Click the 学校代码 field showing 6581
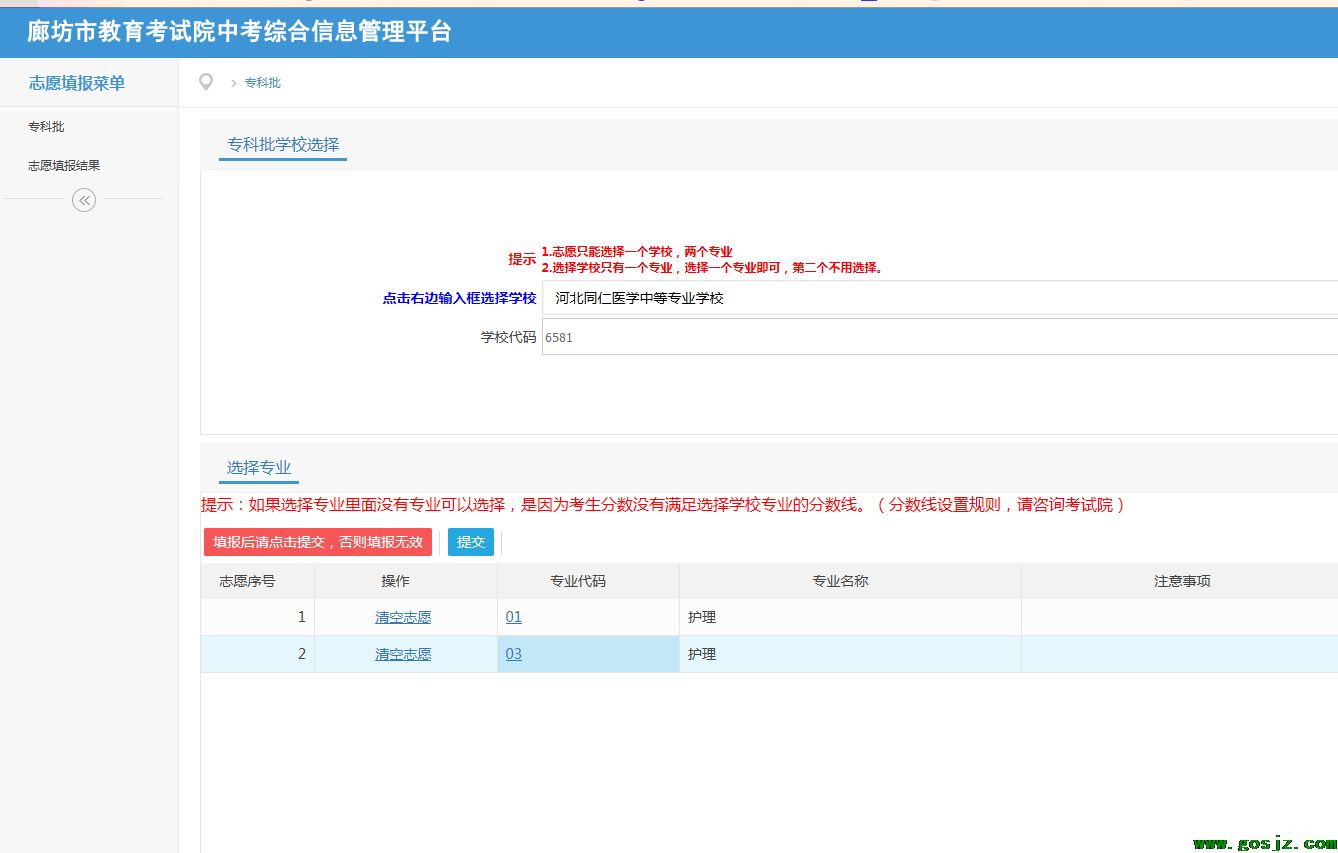Viewport: 1338px width, 853px height. [940, 337]
